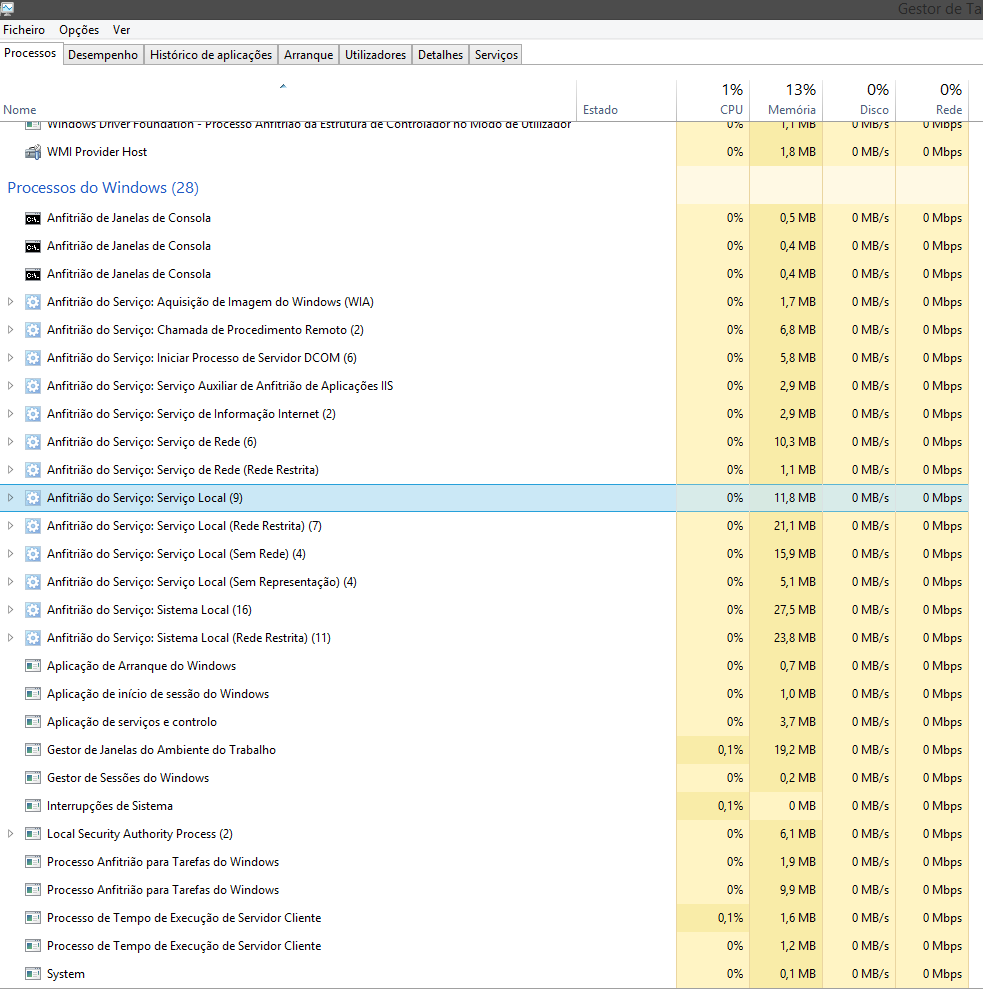Screen dimensions: 983x989
Task: Click the WMI Provider Host process icon
Action: (33, 152)
